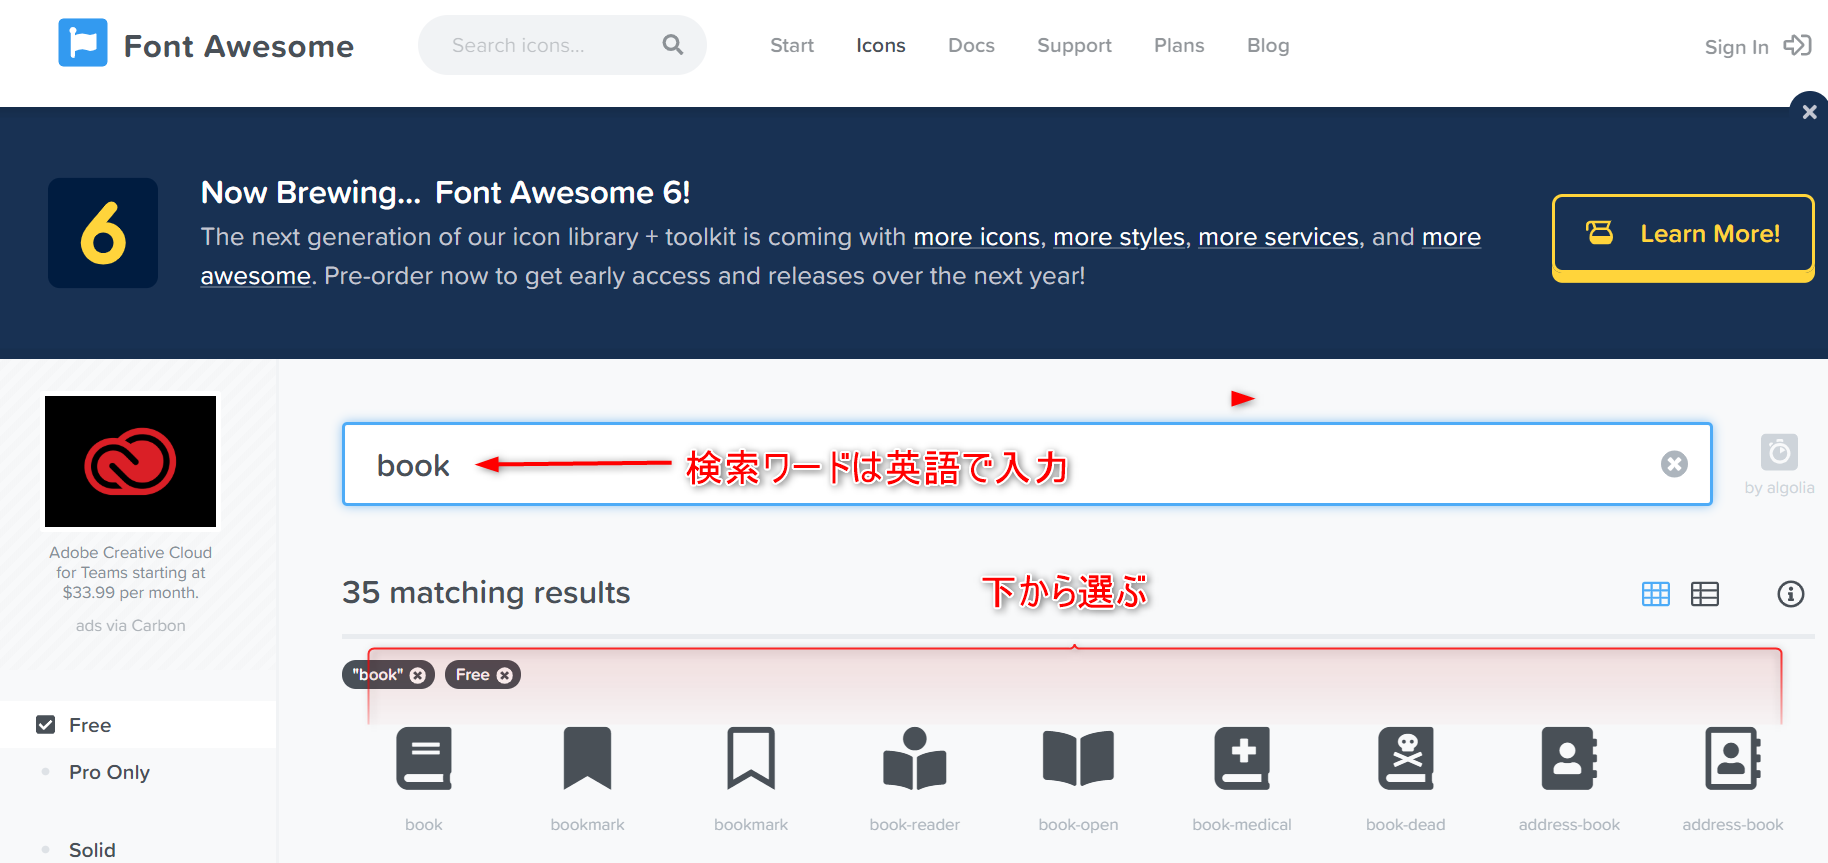1828x863 pixels.
Task: Click into the main book search box
Action: (x=1027, y=464)
